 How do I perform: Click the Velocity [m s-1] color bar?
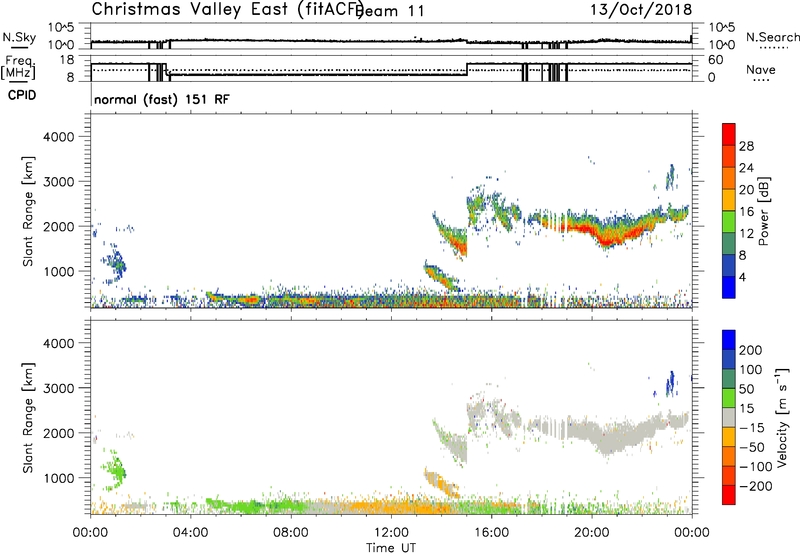729,417
